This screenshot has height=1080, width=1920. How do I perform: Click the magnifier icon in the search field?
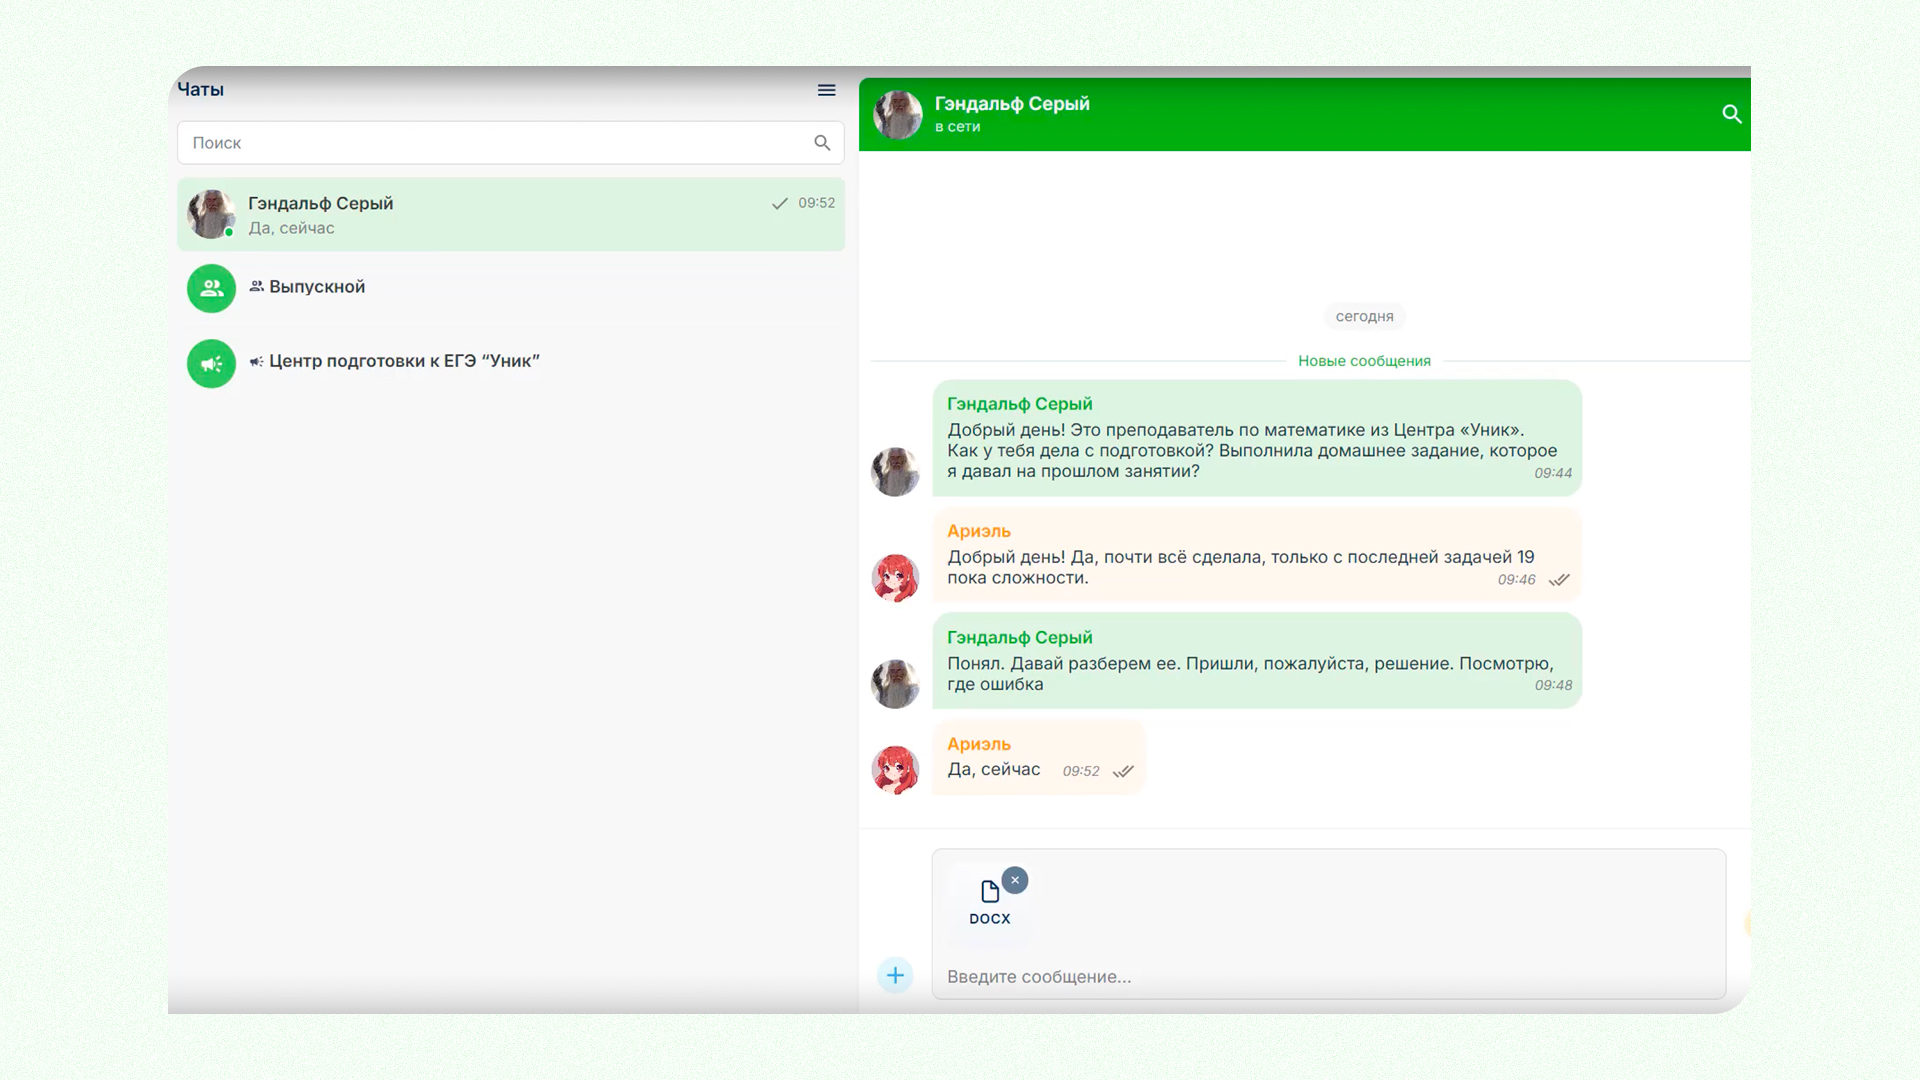(x=822, y=143)
